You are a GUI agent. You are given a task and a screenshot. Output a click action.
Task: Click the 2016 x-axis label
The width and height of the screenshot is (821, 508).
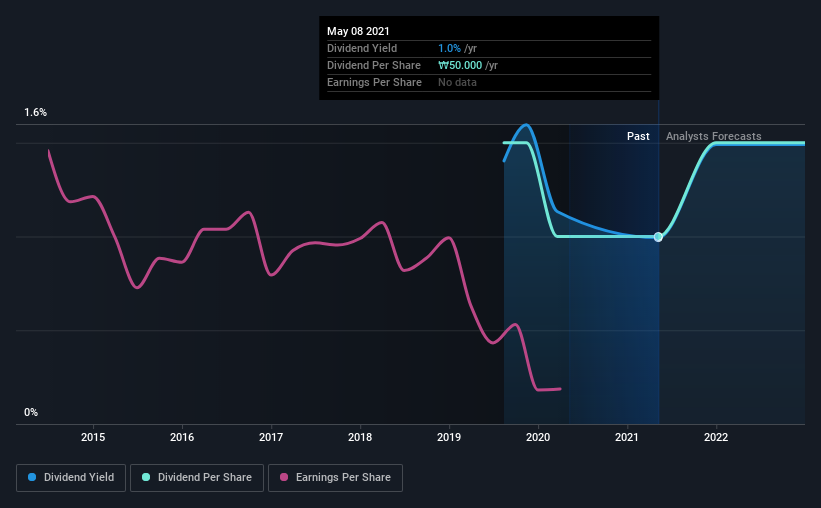pyautogui.click(x=182, y=437)
